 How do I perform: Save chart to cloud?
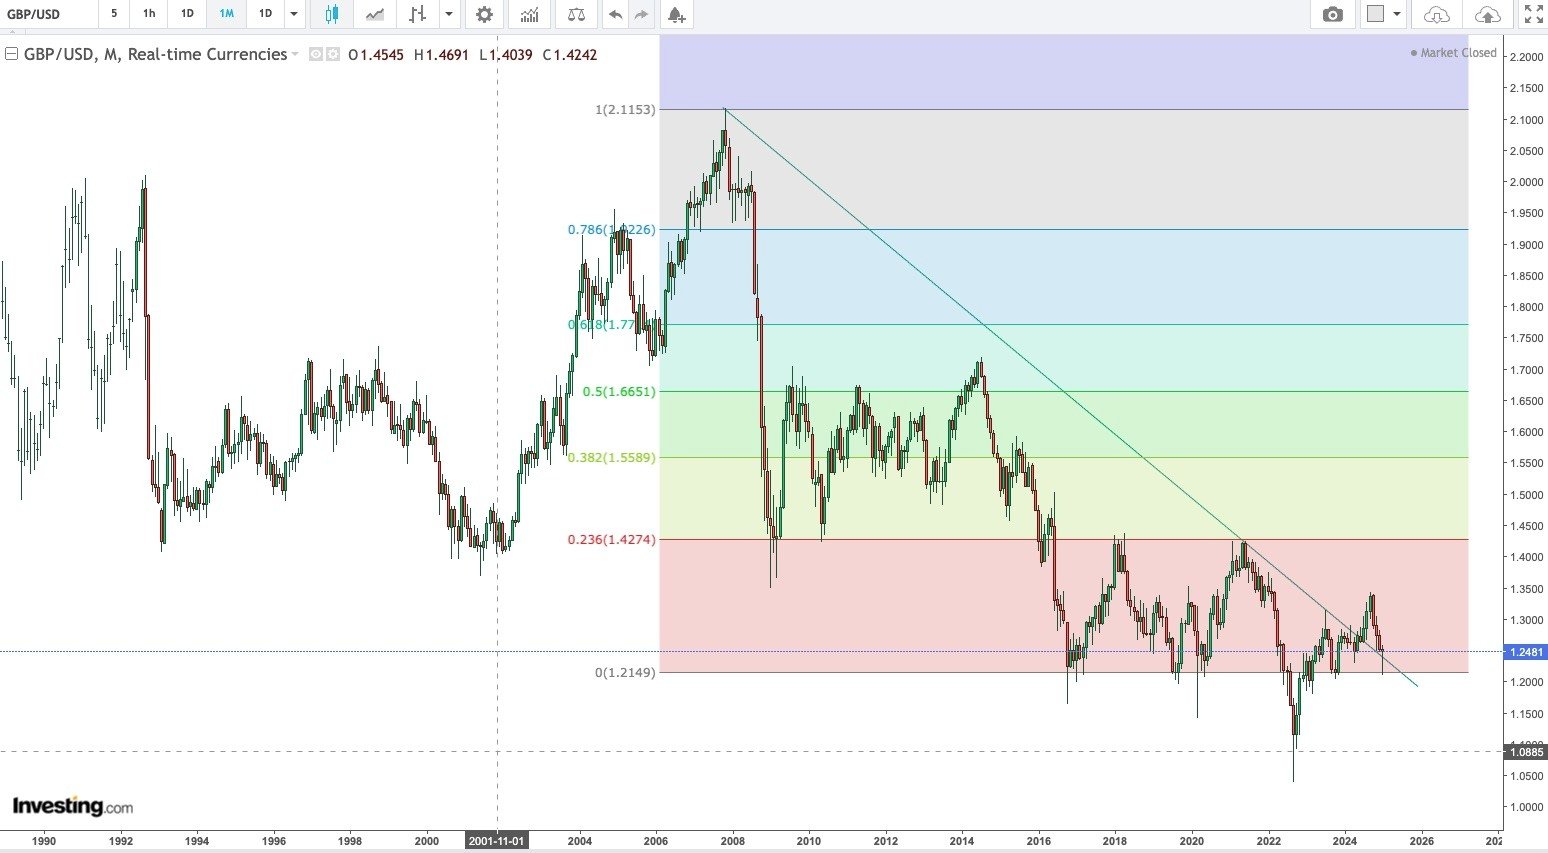click(x=1488, y=14)
